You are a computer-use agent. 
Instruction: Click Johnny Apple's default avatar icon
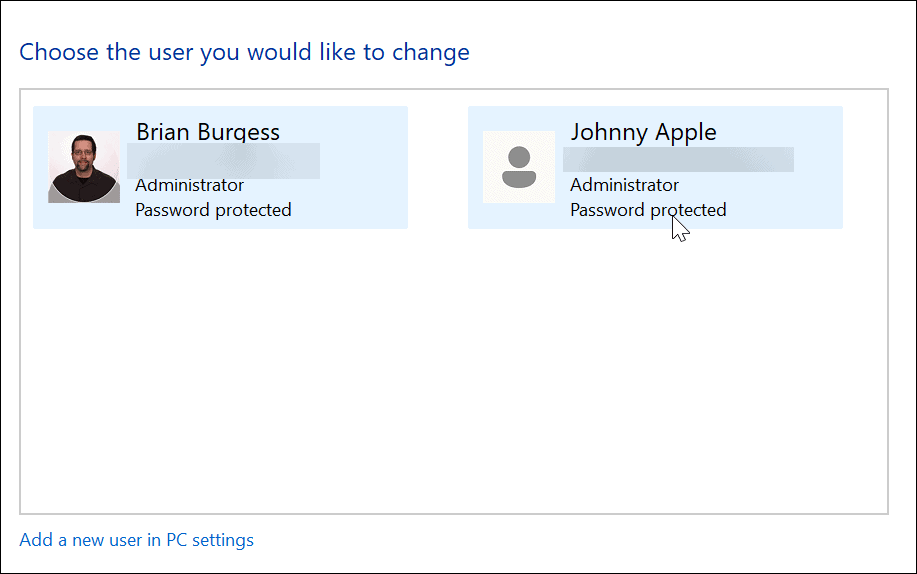[x=518, y=167]
